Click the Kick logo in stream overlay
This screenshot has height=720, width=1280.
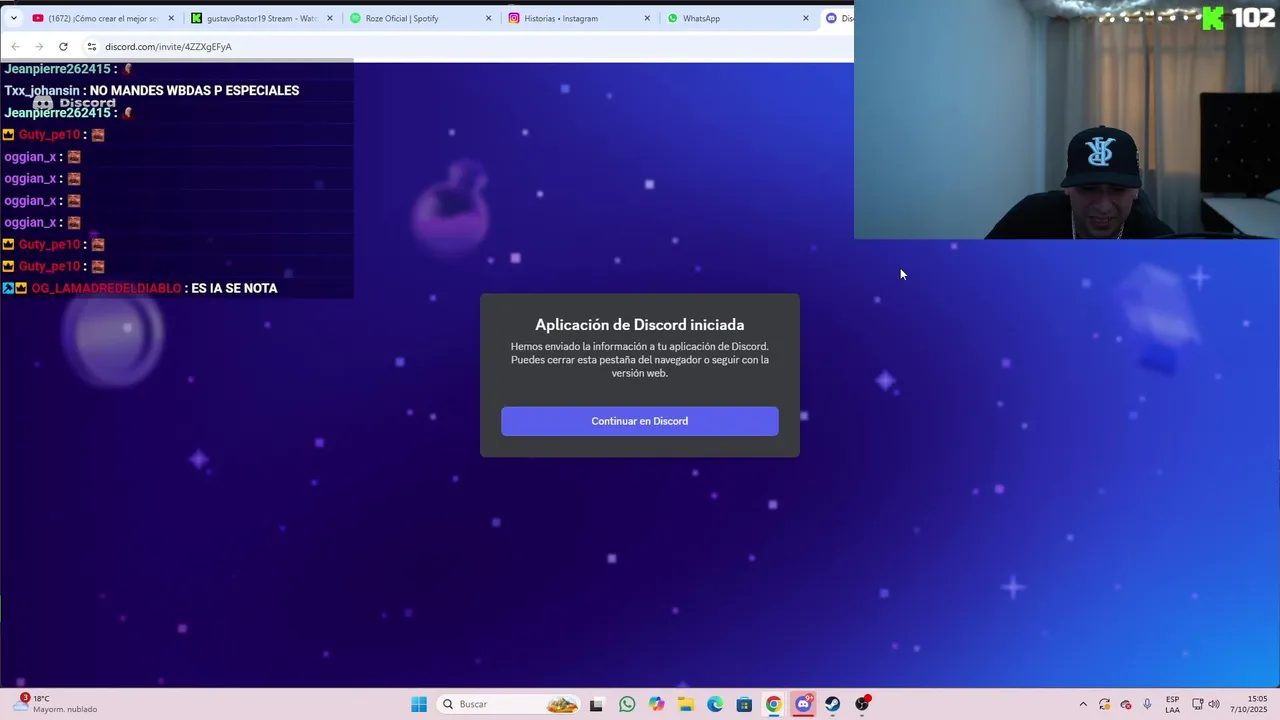[x=1213, y=17]
